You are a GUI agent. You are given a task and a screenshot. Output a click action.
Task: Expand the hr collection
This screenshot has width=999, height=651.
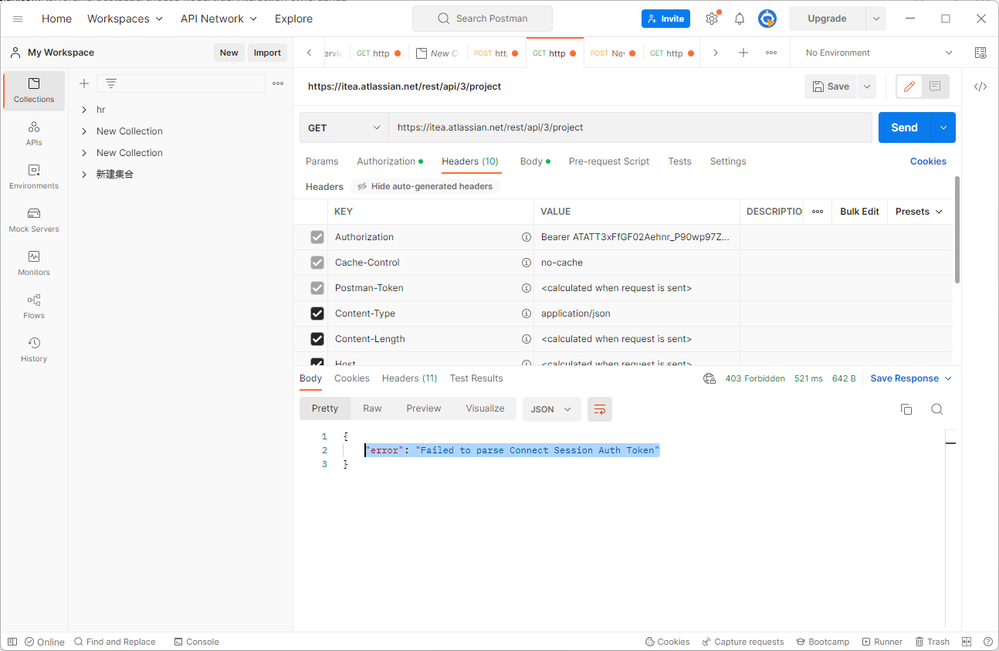click(84, 110)
